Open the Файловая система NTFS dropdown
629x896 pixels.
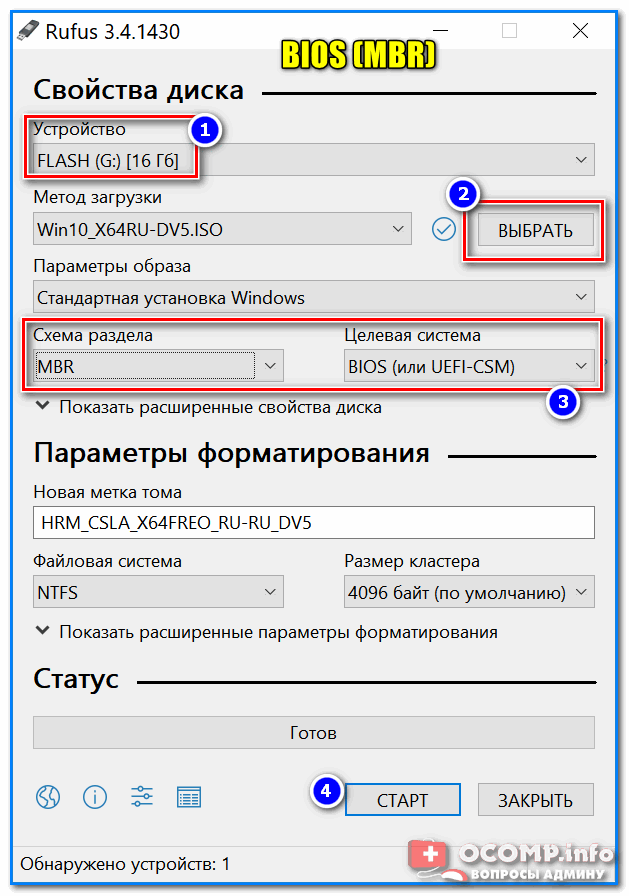pyautogui.click(x=158, y=592)
